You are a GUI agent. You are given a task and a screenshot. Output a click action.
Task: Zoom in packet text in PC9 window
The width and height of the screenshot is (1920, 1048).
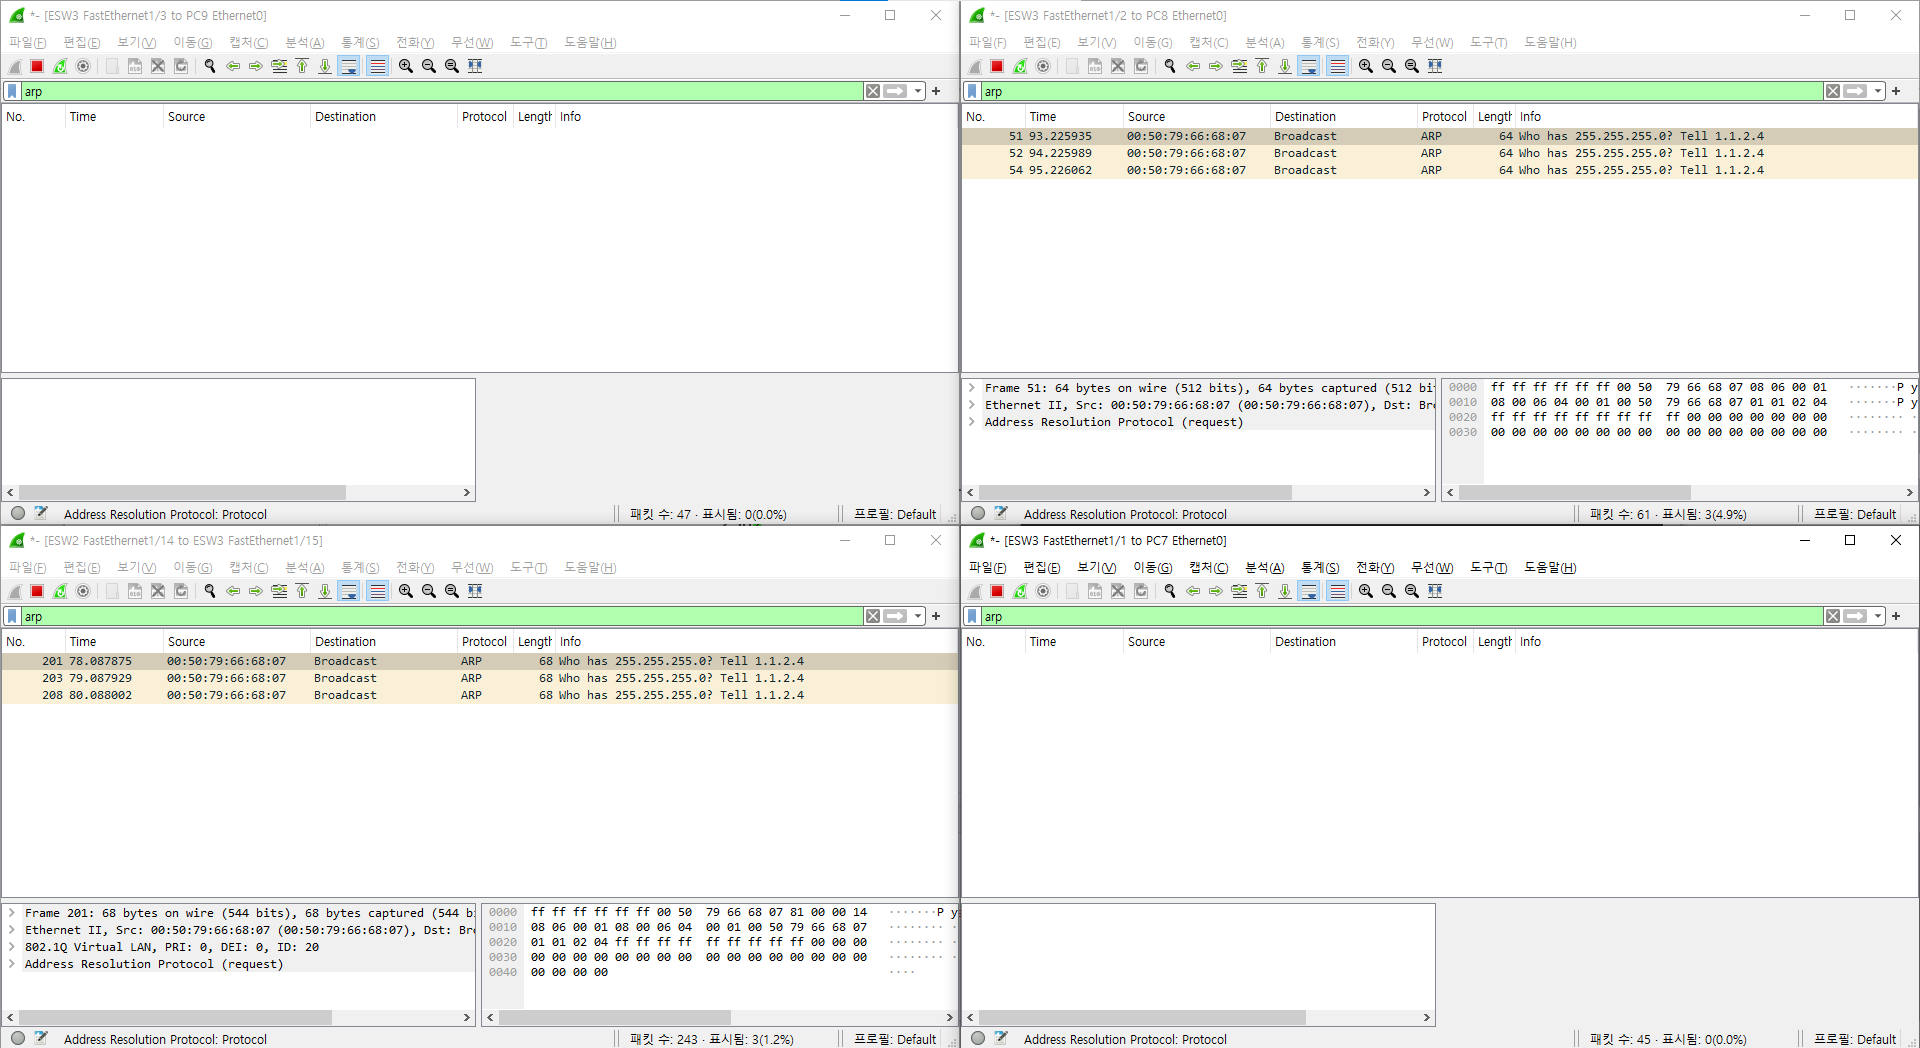(x=406, y=66)
